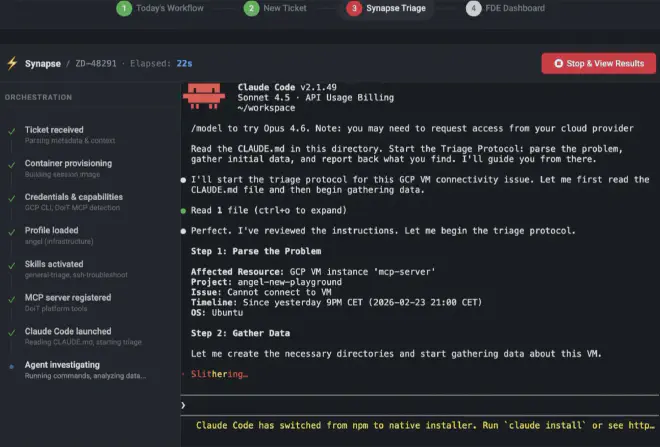Switch to the FDE Dashboard step tab
660x447 pixels.
506,8
